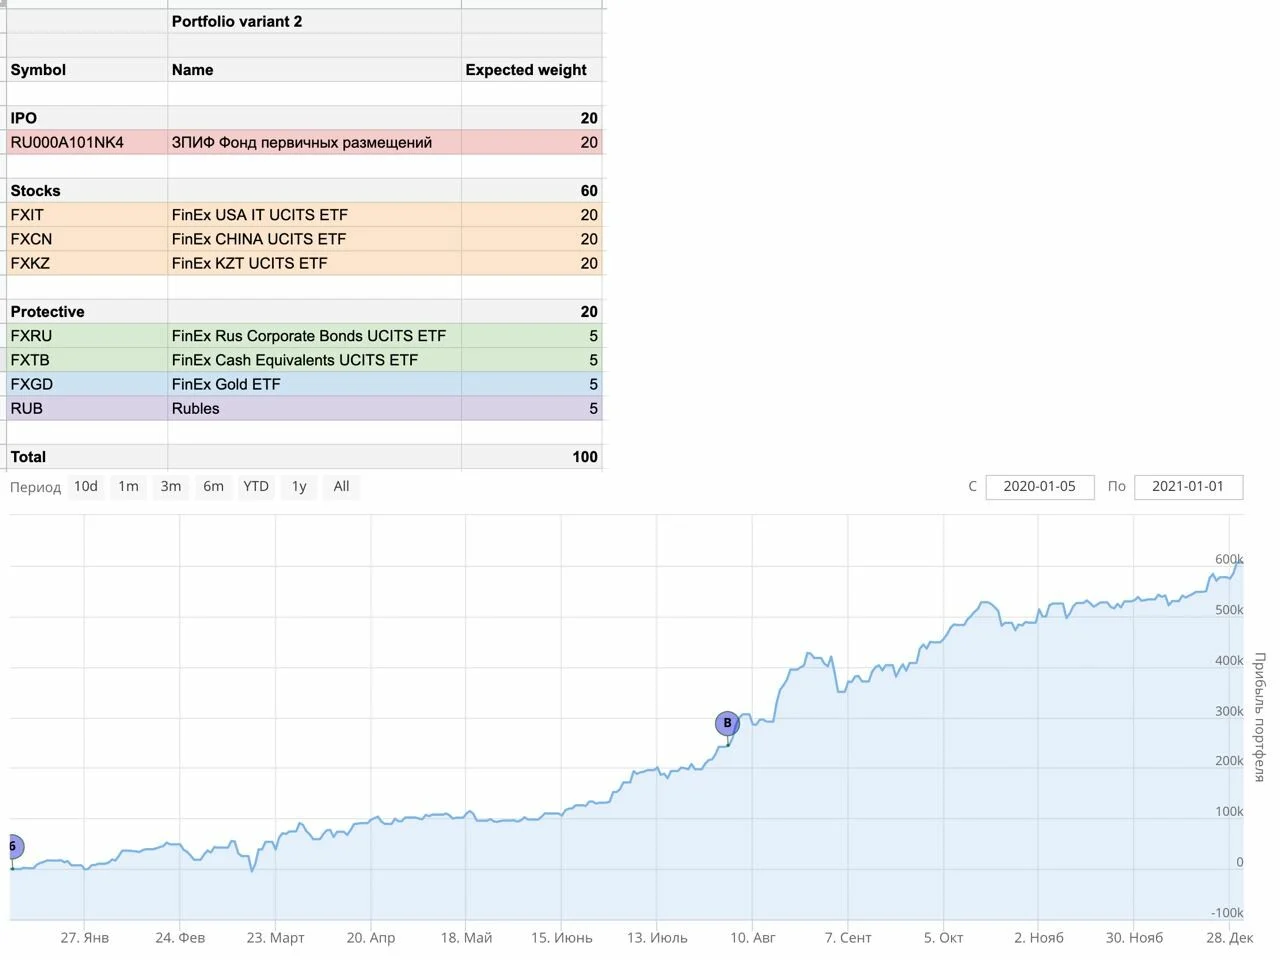
Task: Select the FinEx CHINA UCITS ETF cell
Action: [314, 239]
